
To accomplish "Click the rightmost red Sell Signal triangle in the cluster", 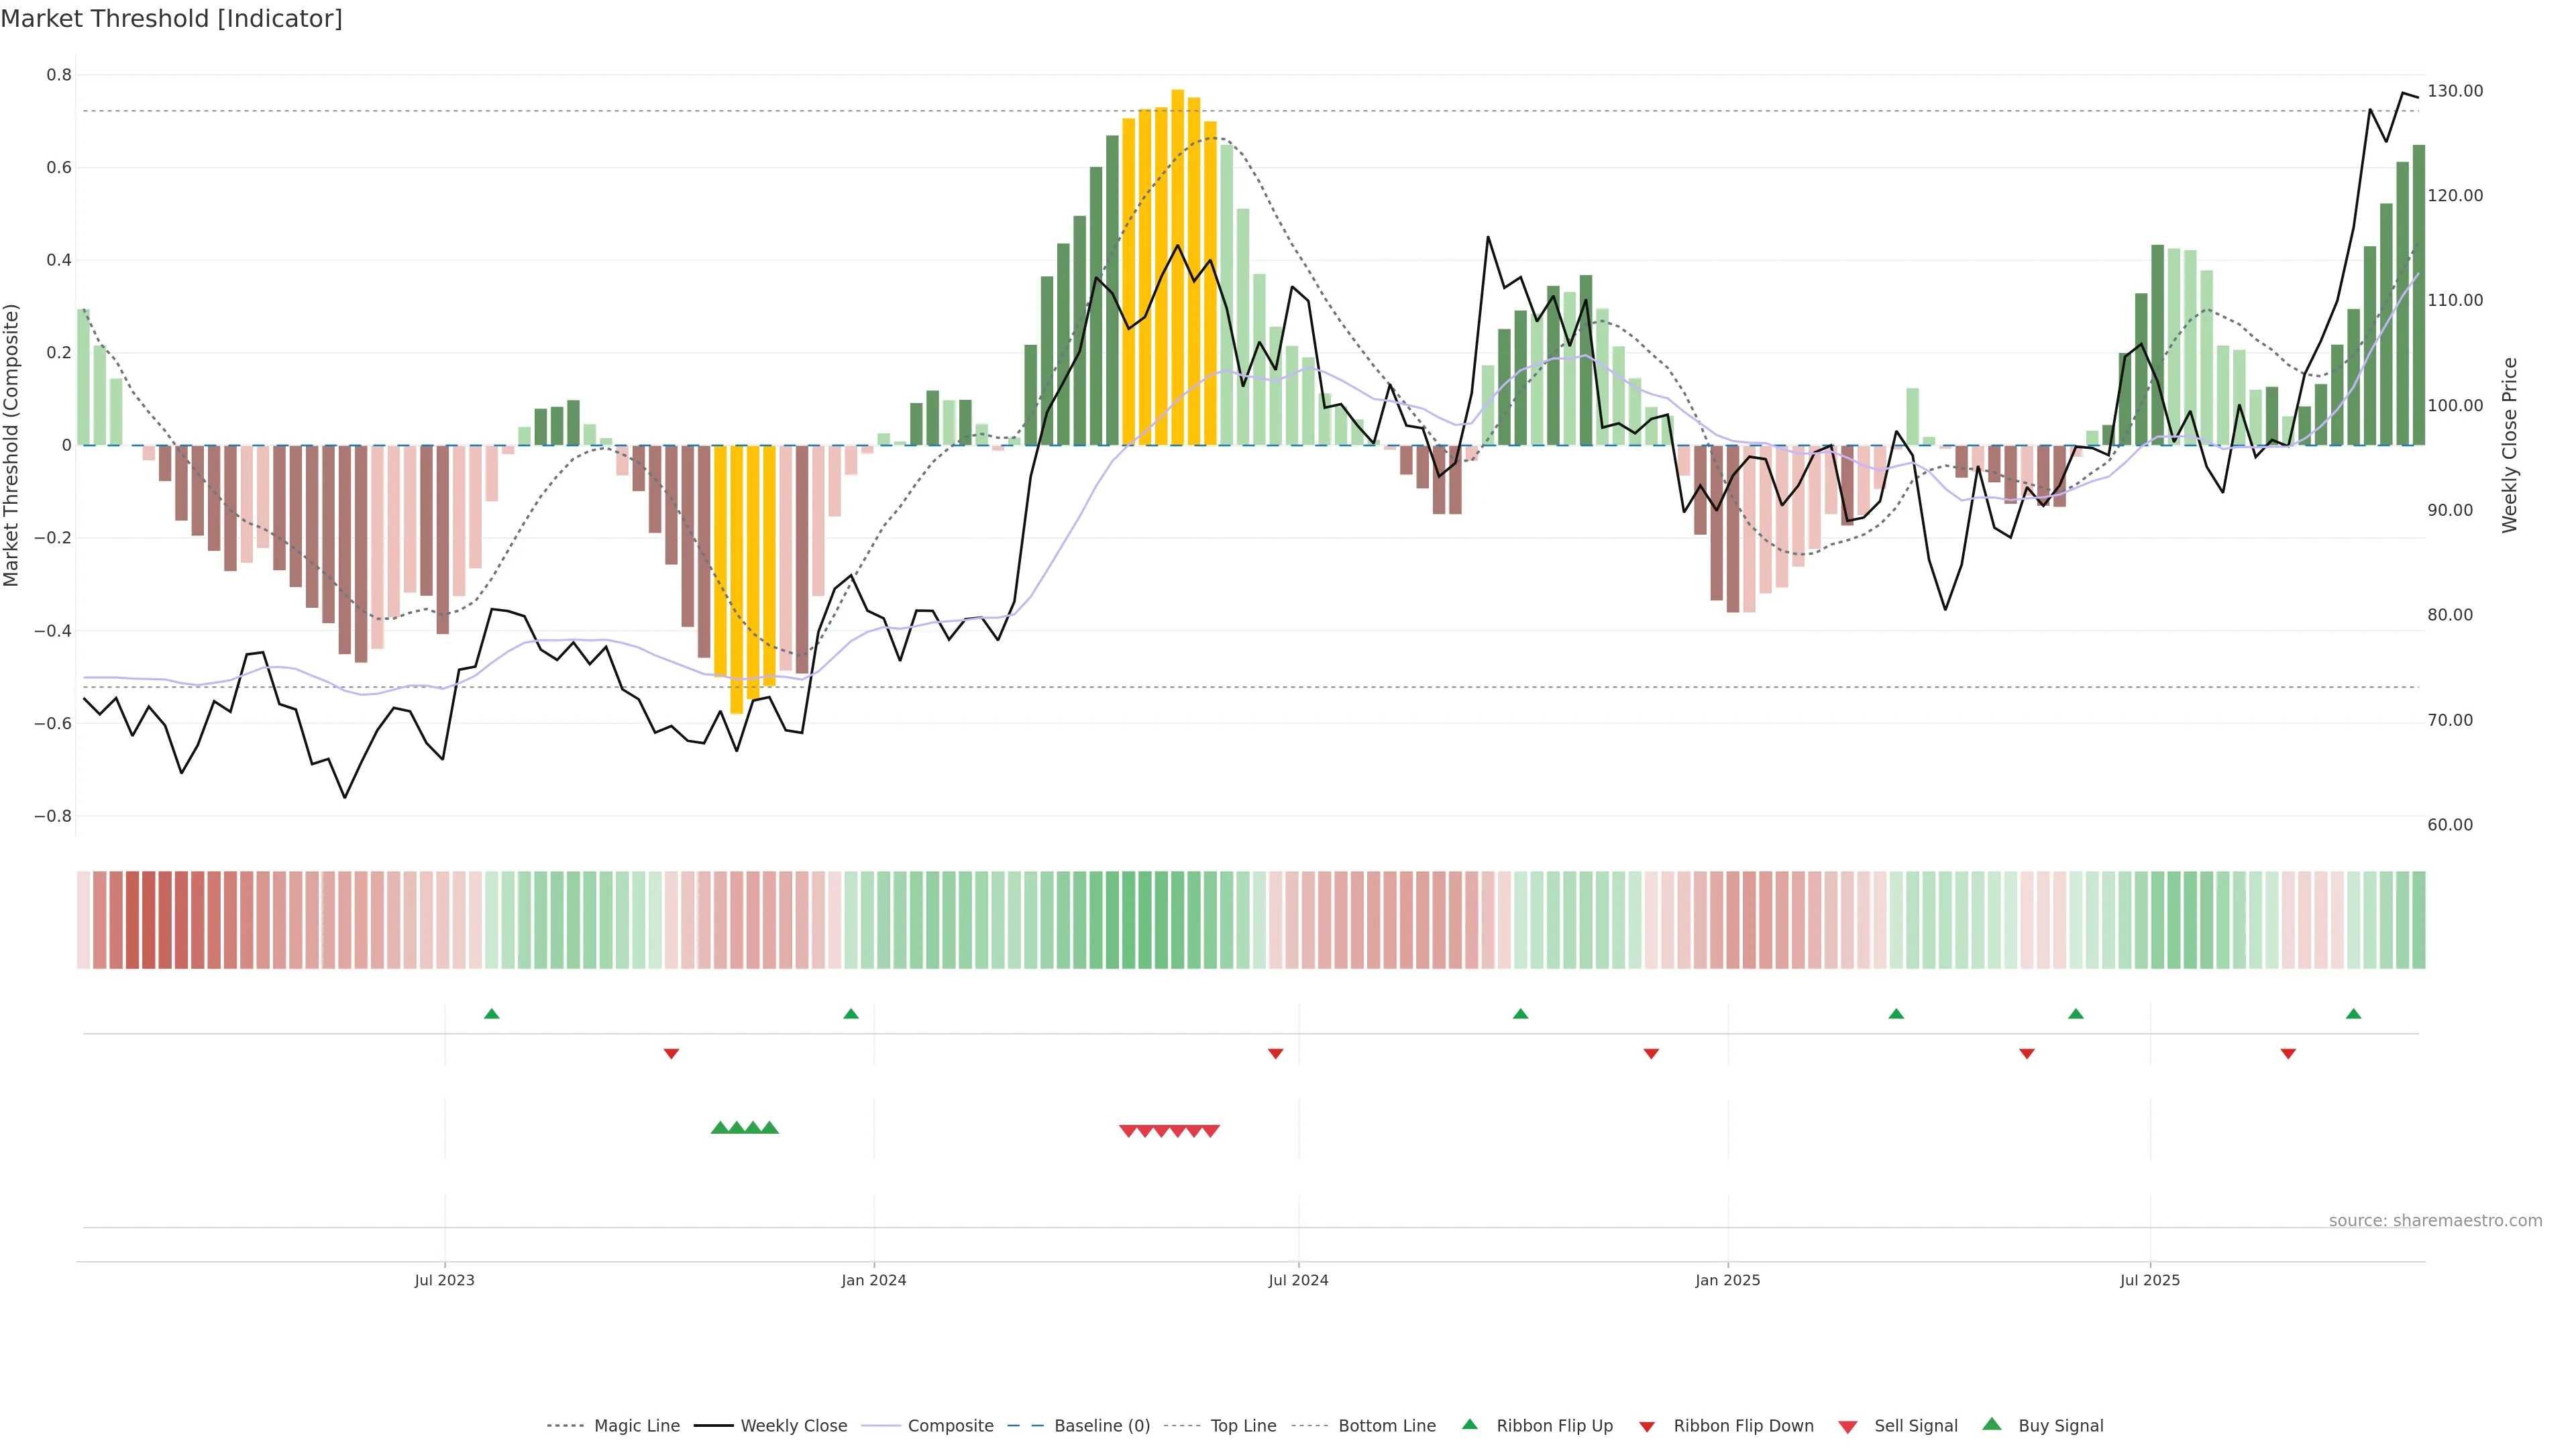I will point(1210,1131).
